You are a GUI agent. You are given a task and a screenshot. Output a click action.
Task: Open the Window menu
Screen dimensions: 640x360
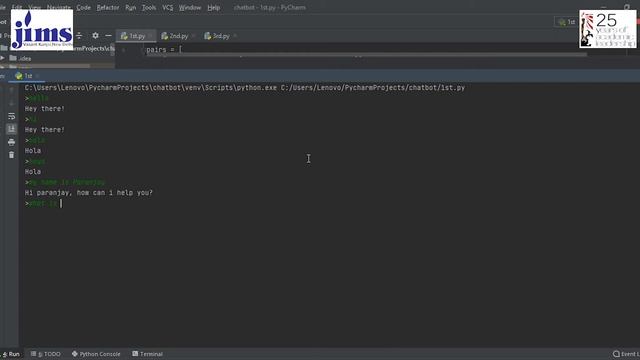(x=190, y=7)
